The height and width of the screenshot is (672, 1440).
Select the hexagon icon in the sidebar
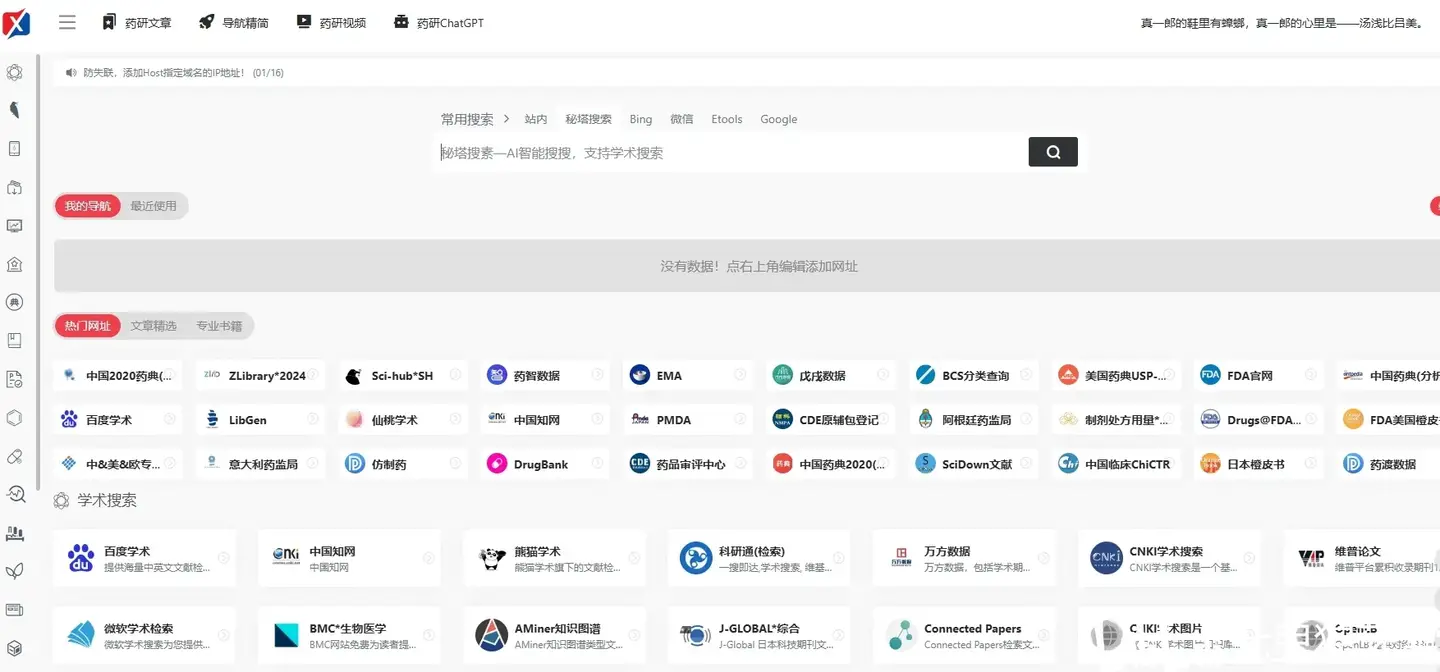click(15, 417)
